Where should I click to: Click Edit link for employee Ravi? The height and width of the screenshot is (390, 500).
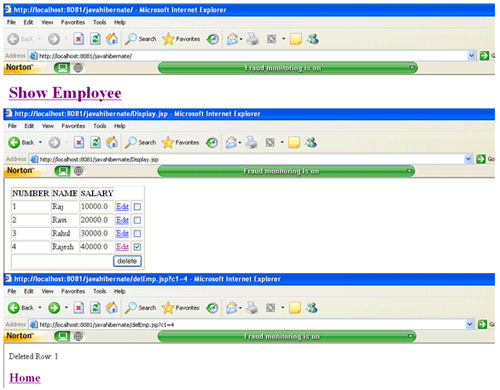pyautogui.click(x=122, y=220)
